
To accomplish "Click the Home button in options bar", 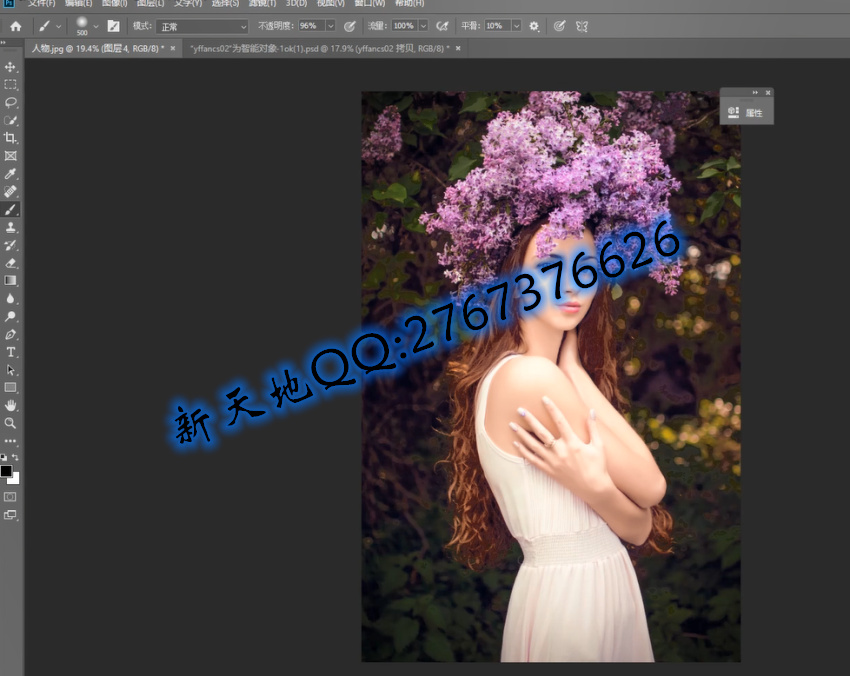I will pos(15,26).
